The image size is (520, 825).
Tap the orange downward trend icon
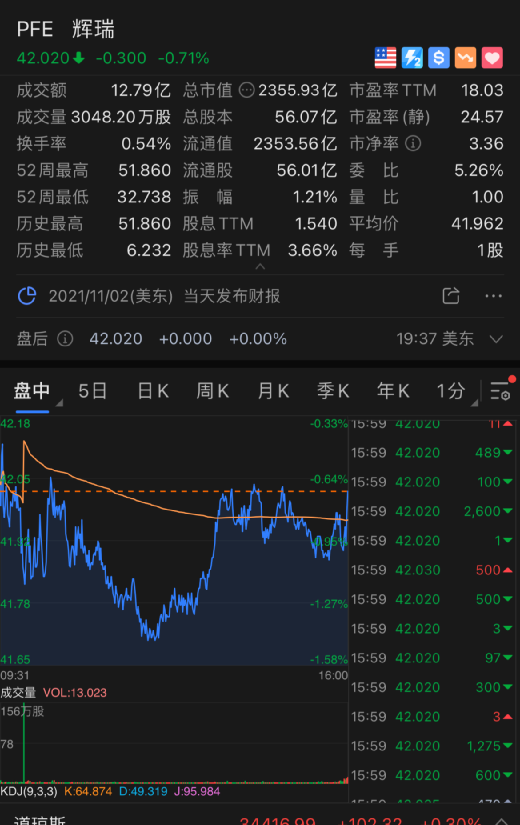tap(466, 58)
